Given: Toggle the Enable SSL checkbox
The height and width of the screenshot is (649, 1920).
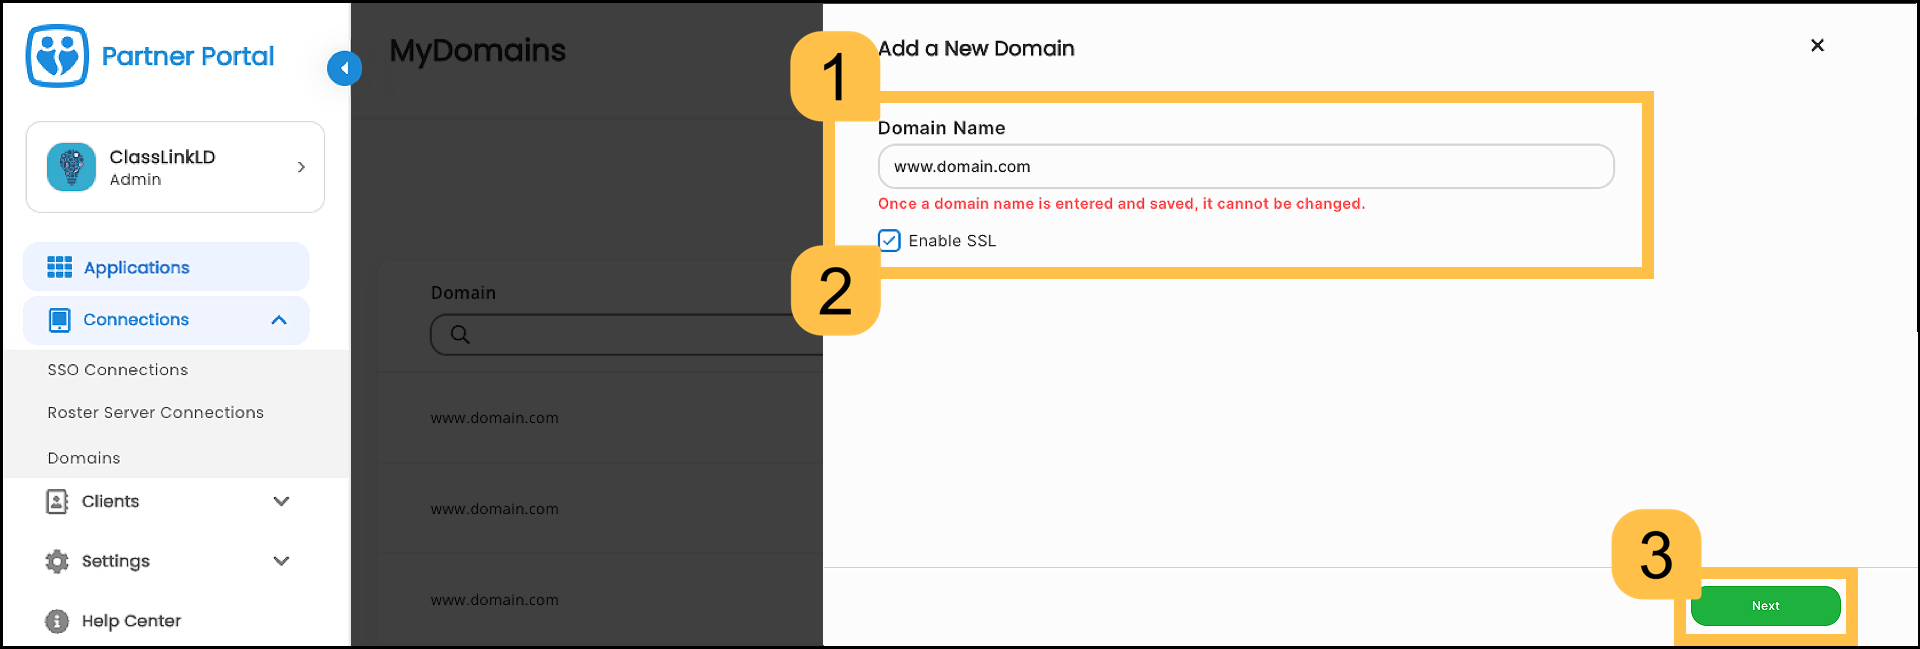Looking at the screenshot, I should [889, 240].
